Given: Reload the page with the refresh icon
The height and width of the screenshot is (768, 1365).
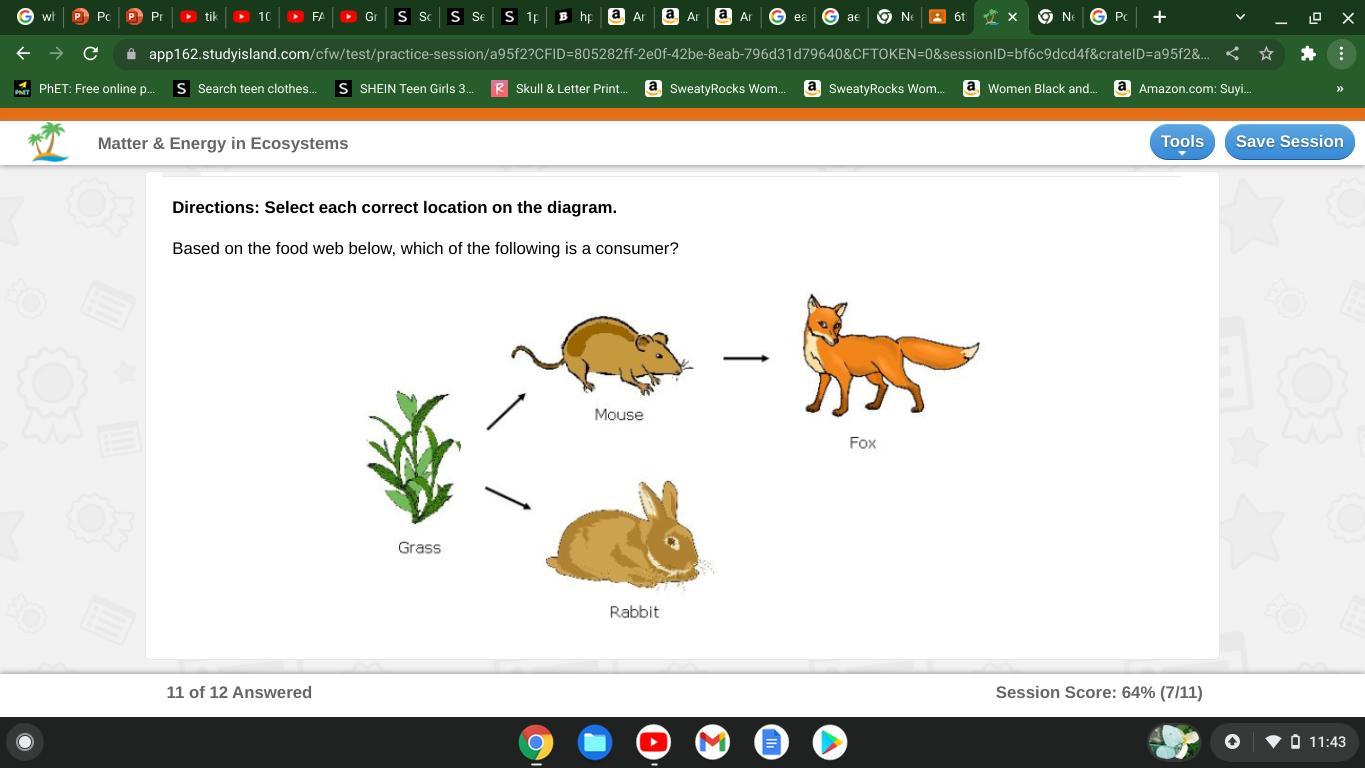Looking at the screenshot, I should coord(90,54).
